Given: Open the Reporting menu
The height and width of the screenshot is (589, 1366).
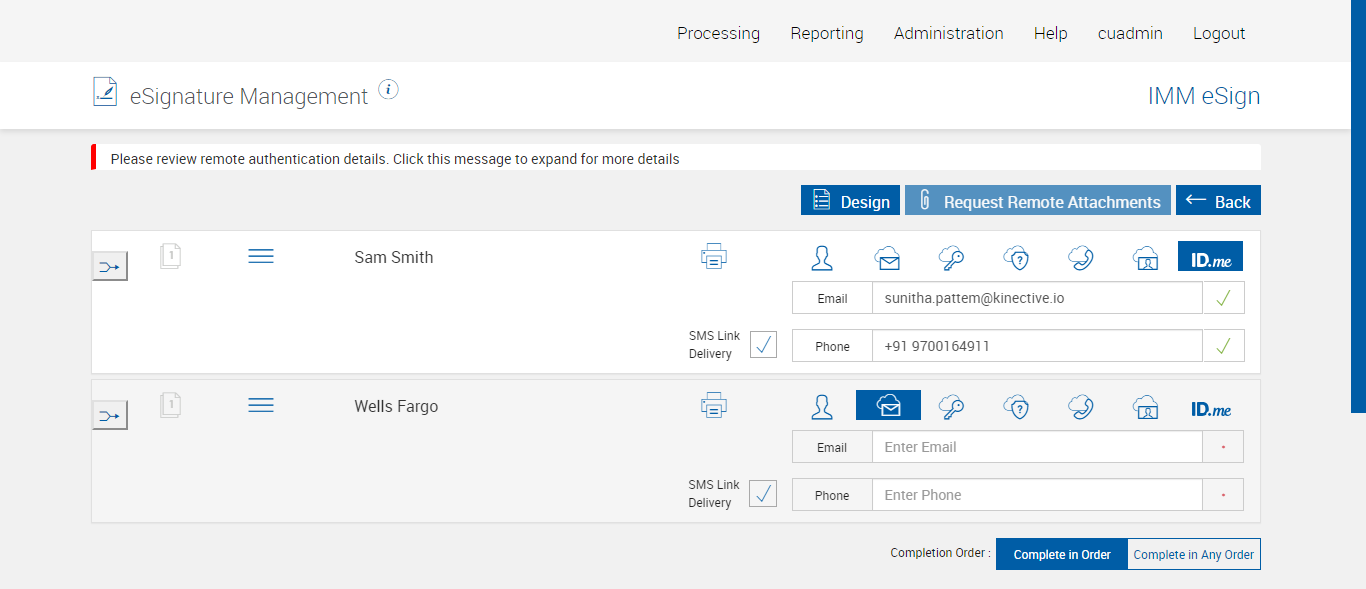Looking at the screenshot, I should [827, 33].
